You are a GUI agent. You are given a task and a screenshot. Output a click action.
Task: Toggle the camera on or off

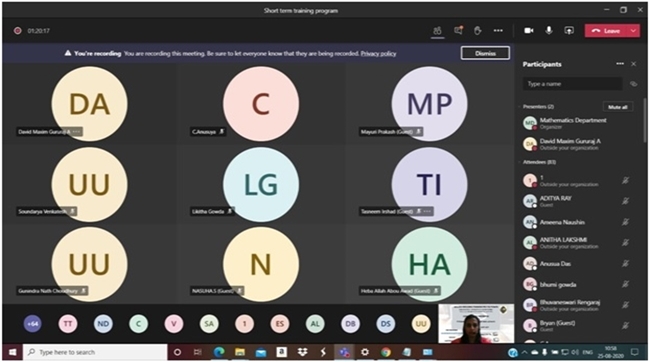pos(529,31)
